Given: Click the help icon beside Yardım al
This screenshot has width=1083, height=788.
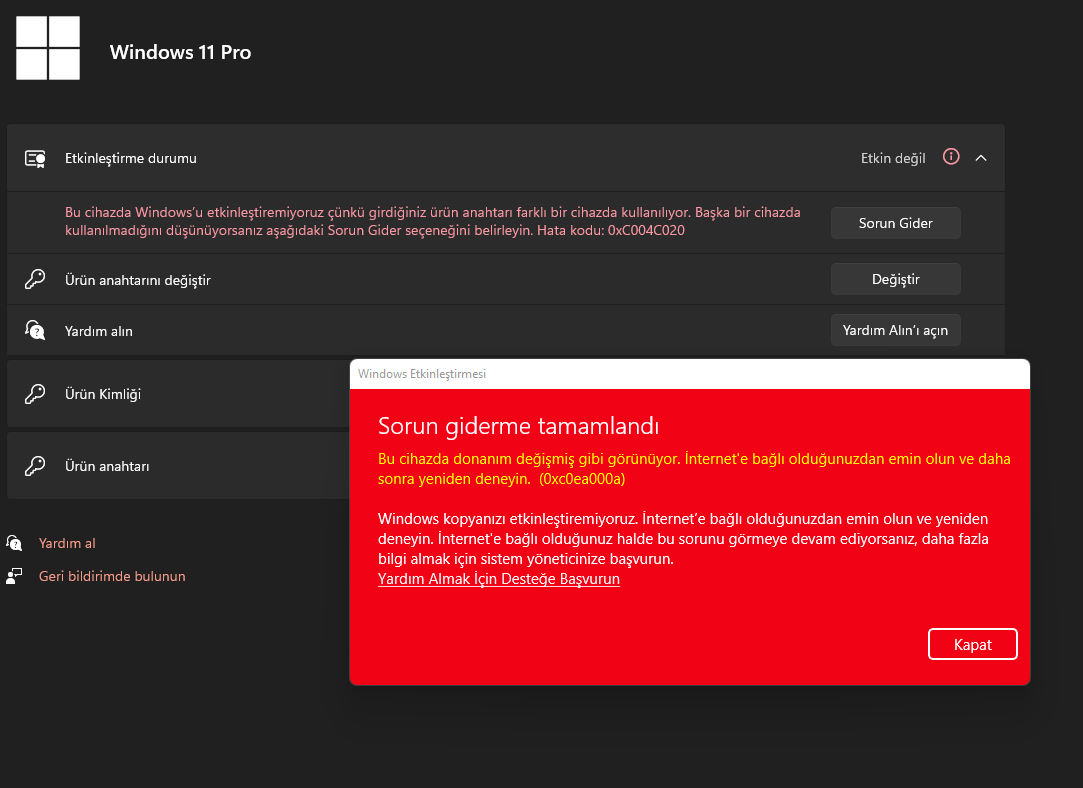Looking at the screenshot, I should pyautogui.click(x=15, y=543).
